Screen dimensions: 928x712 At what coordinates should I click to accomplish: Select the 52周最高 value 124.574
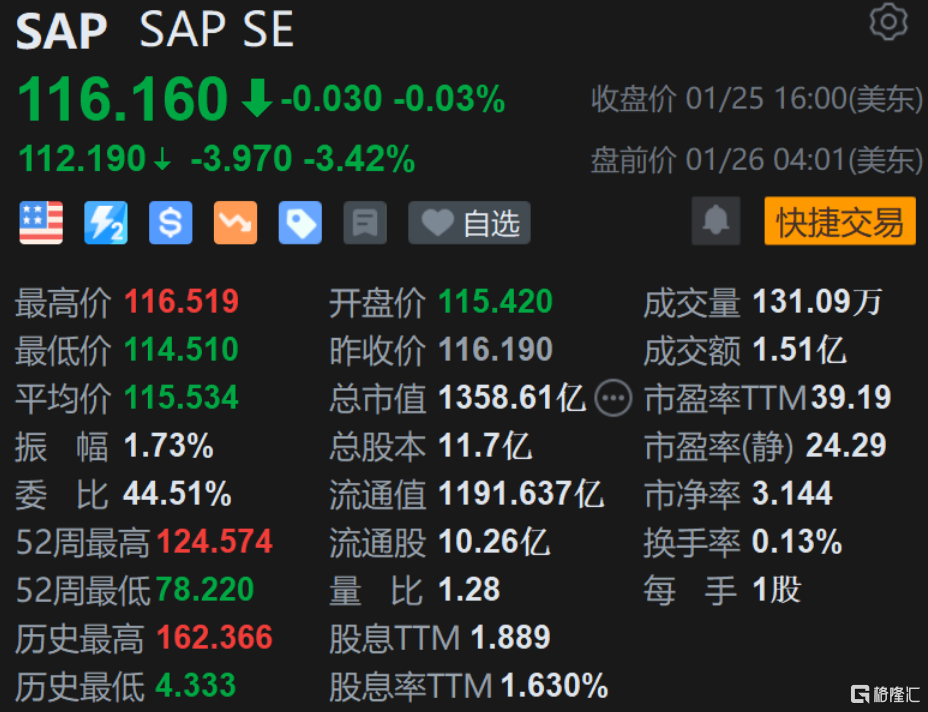[215, 541]
